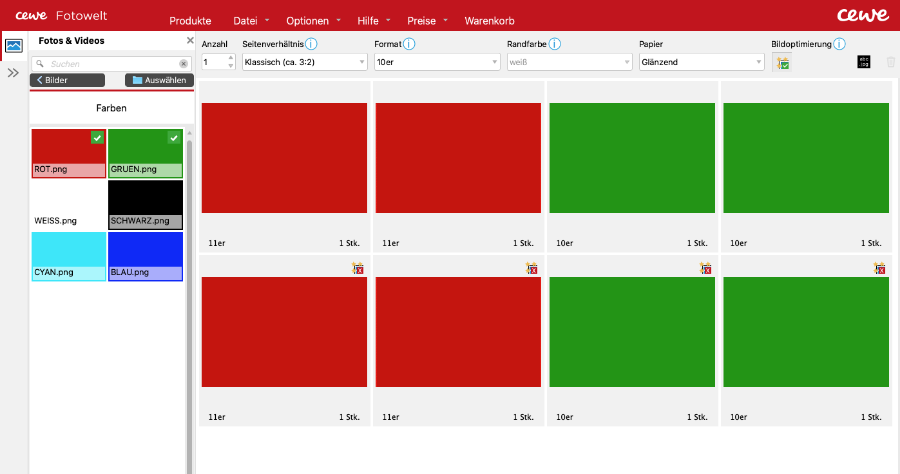Click optimization-off icon on second bottom-row red print
Image resolution: width=900 pixels, height=474 pixels.
[532, 268]
